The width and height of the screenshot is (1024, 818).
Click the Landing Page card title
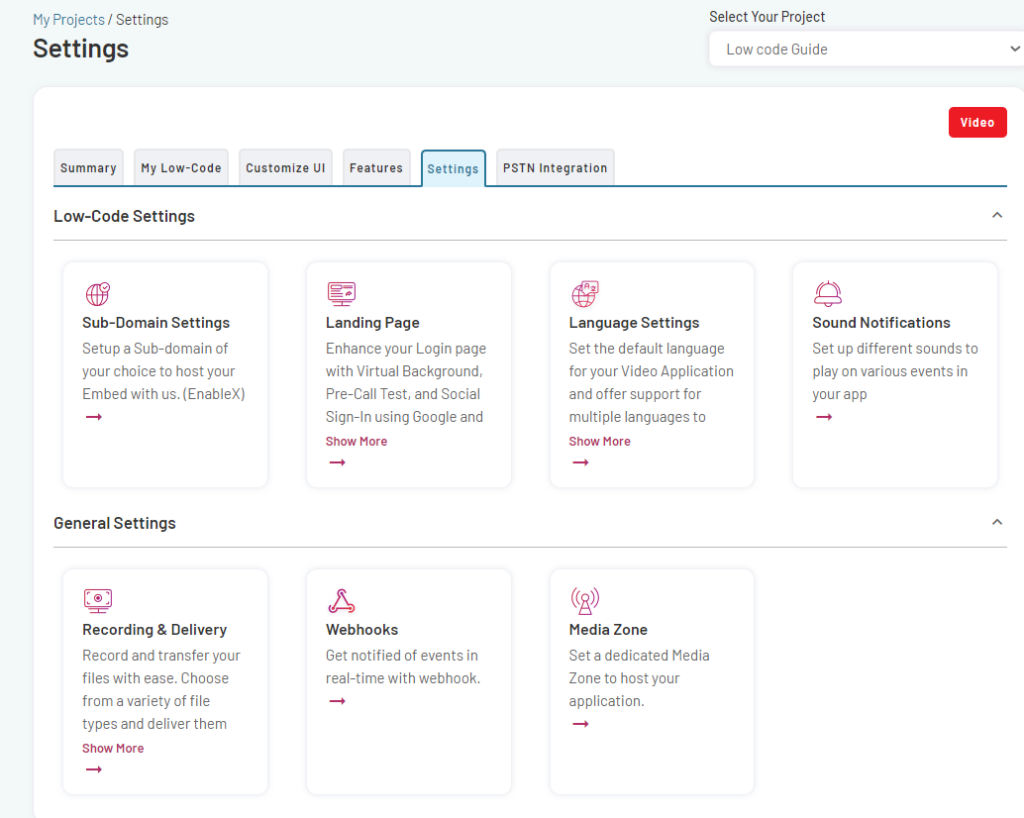[x=373, y=322]
